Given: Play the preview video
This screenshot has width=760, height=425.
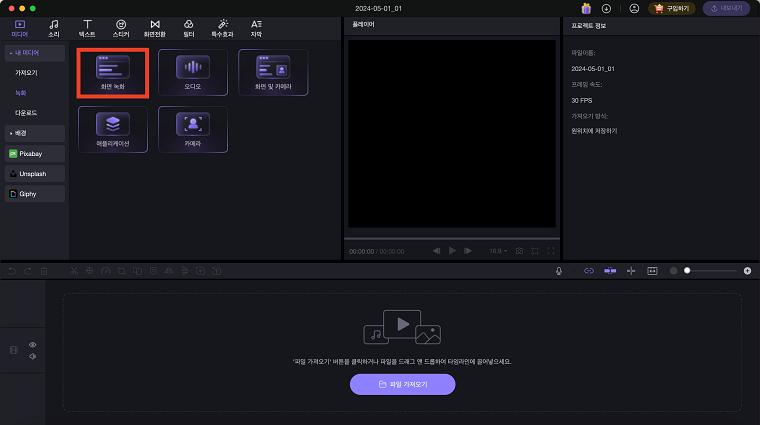Looking at the screenshot, I should (x=452, y=251).
